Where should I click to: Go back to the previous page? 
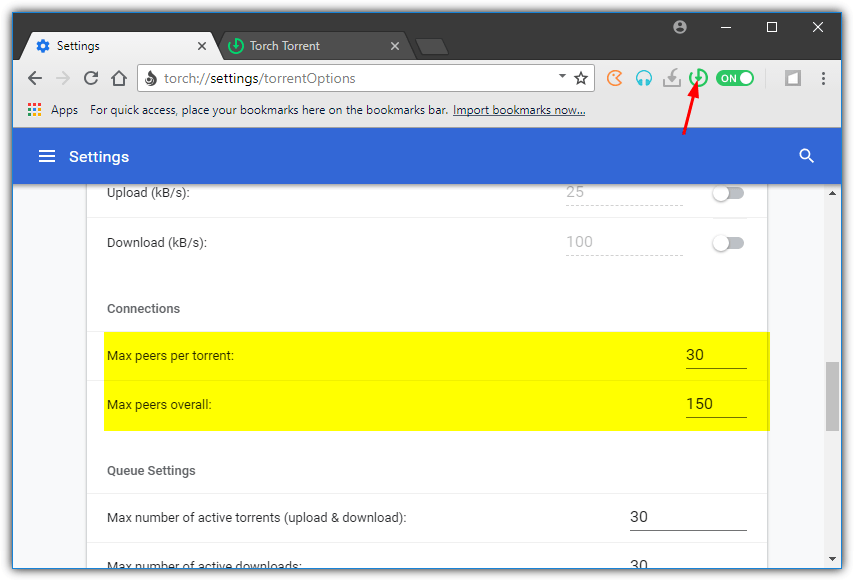pos(35,78)
